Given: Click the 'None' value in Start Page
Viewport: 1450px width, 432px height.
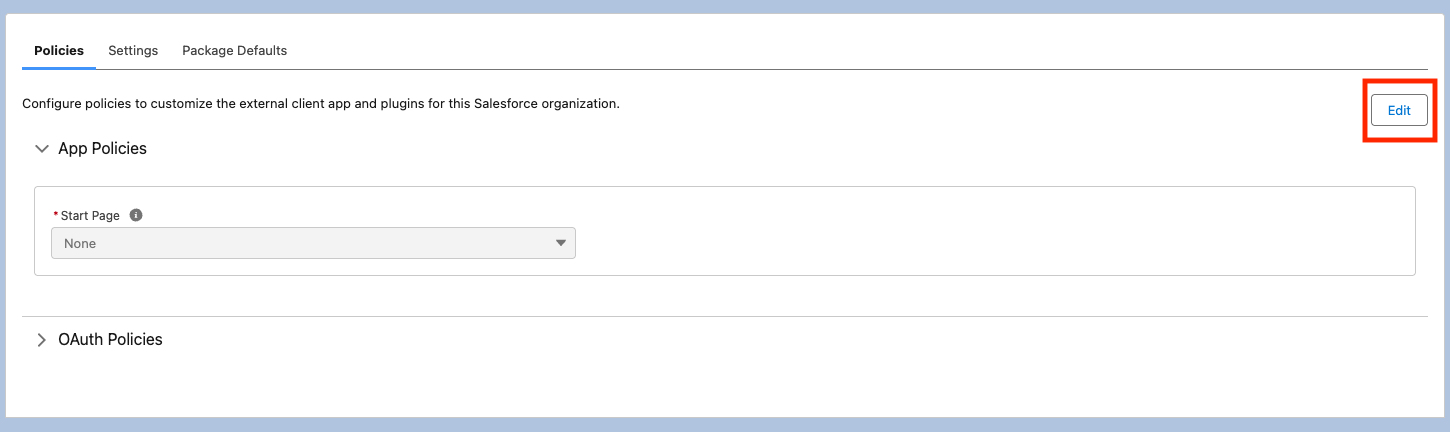Looking at the screenshot, I should [x=80, y=243].
